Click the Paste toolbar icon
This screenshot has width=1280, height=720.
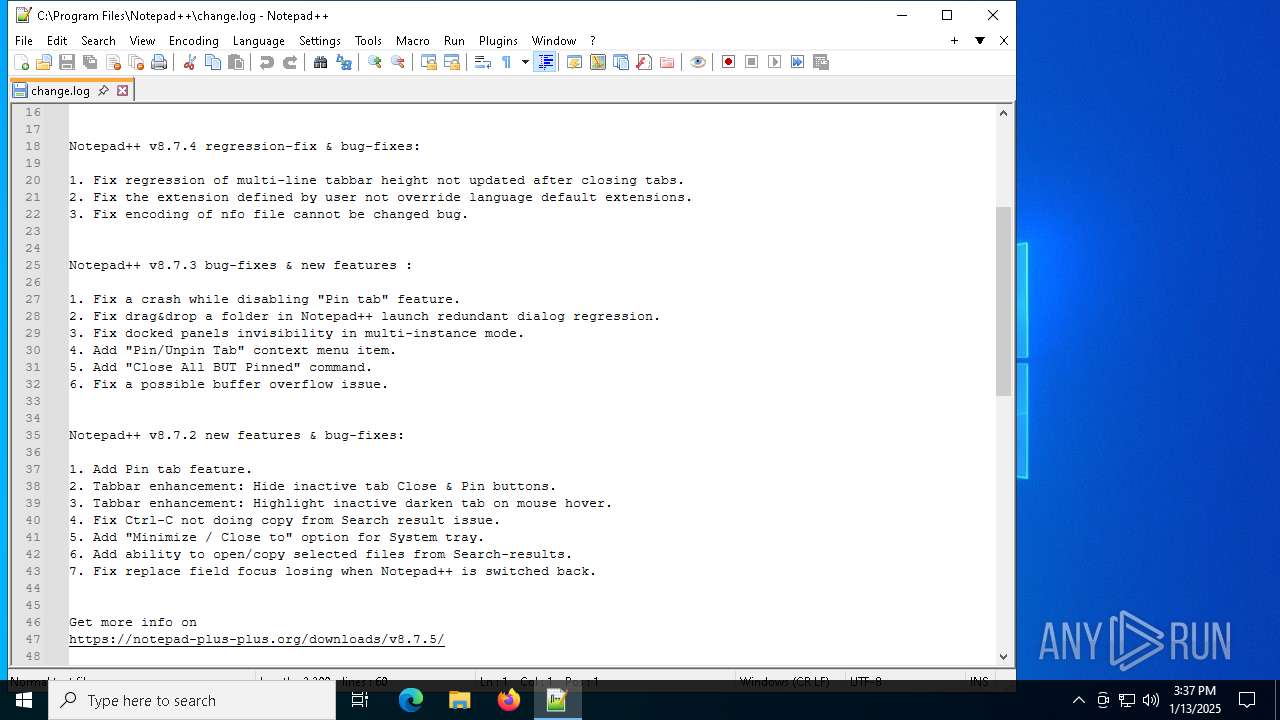[236, 62]
